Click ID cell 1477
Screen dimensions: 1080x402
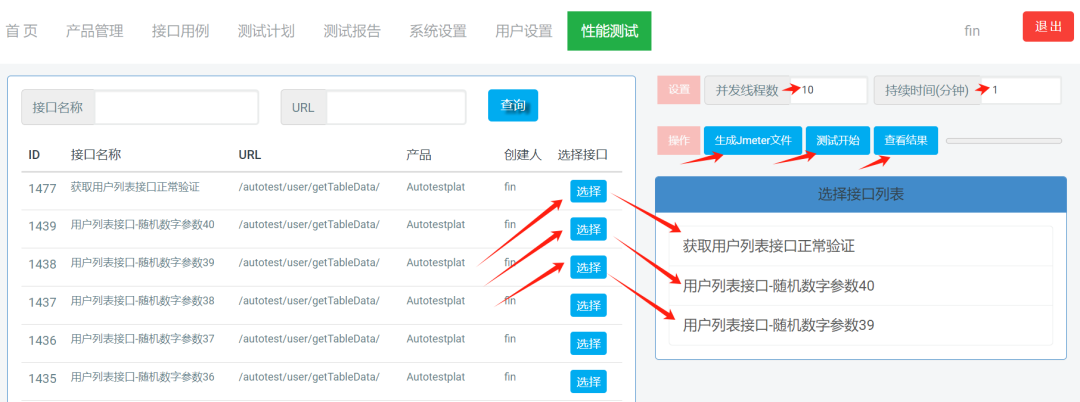tap(42, 188)
